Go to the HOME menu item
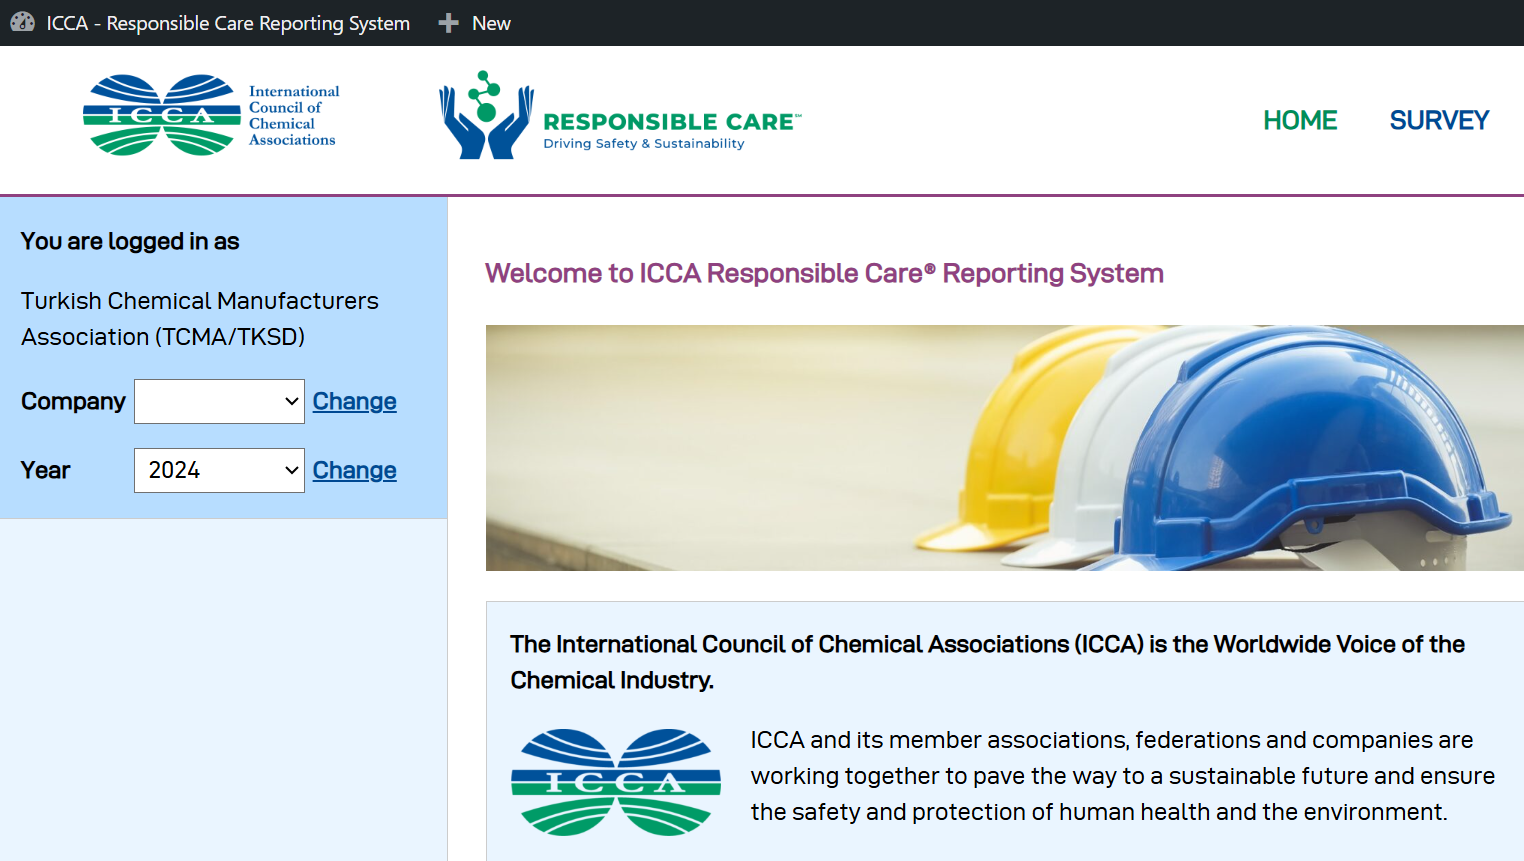1524x861 pixels. [x=1299, y=120]
